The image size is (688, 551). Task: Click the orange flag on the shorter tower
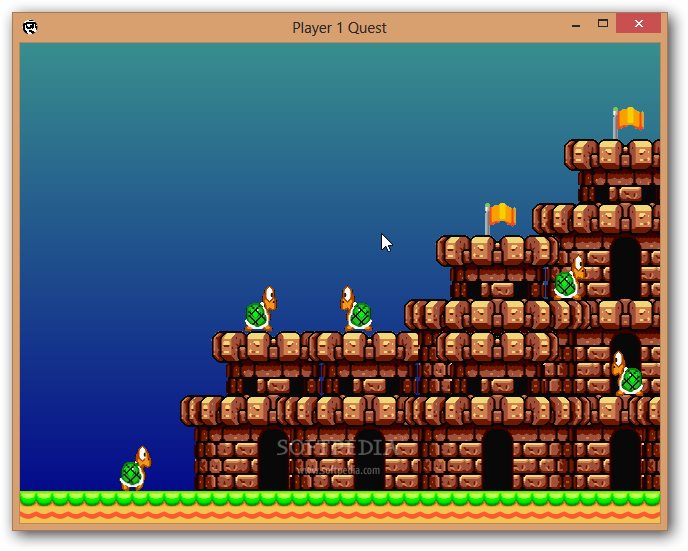tap(501, 218)
